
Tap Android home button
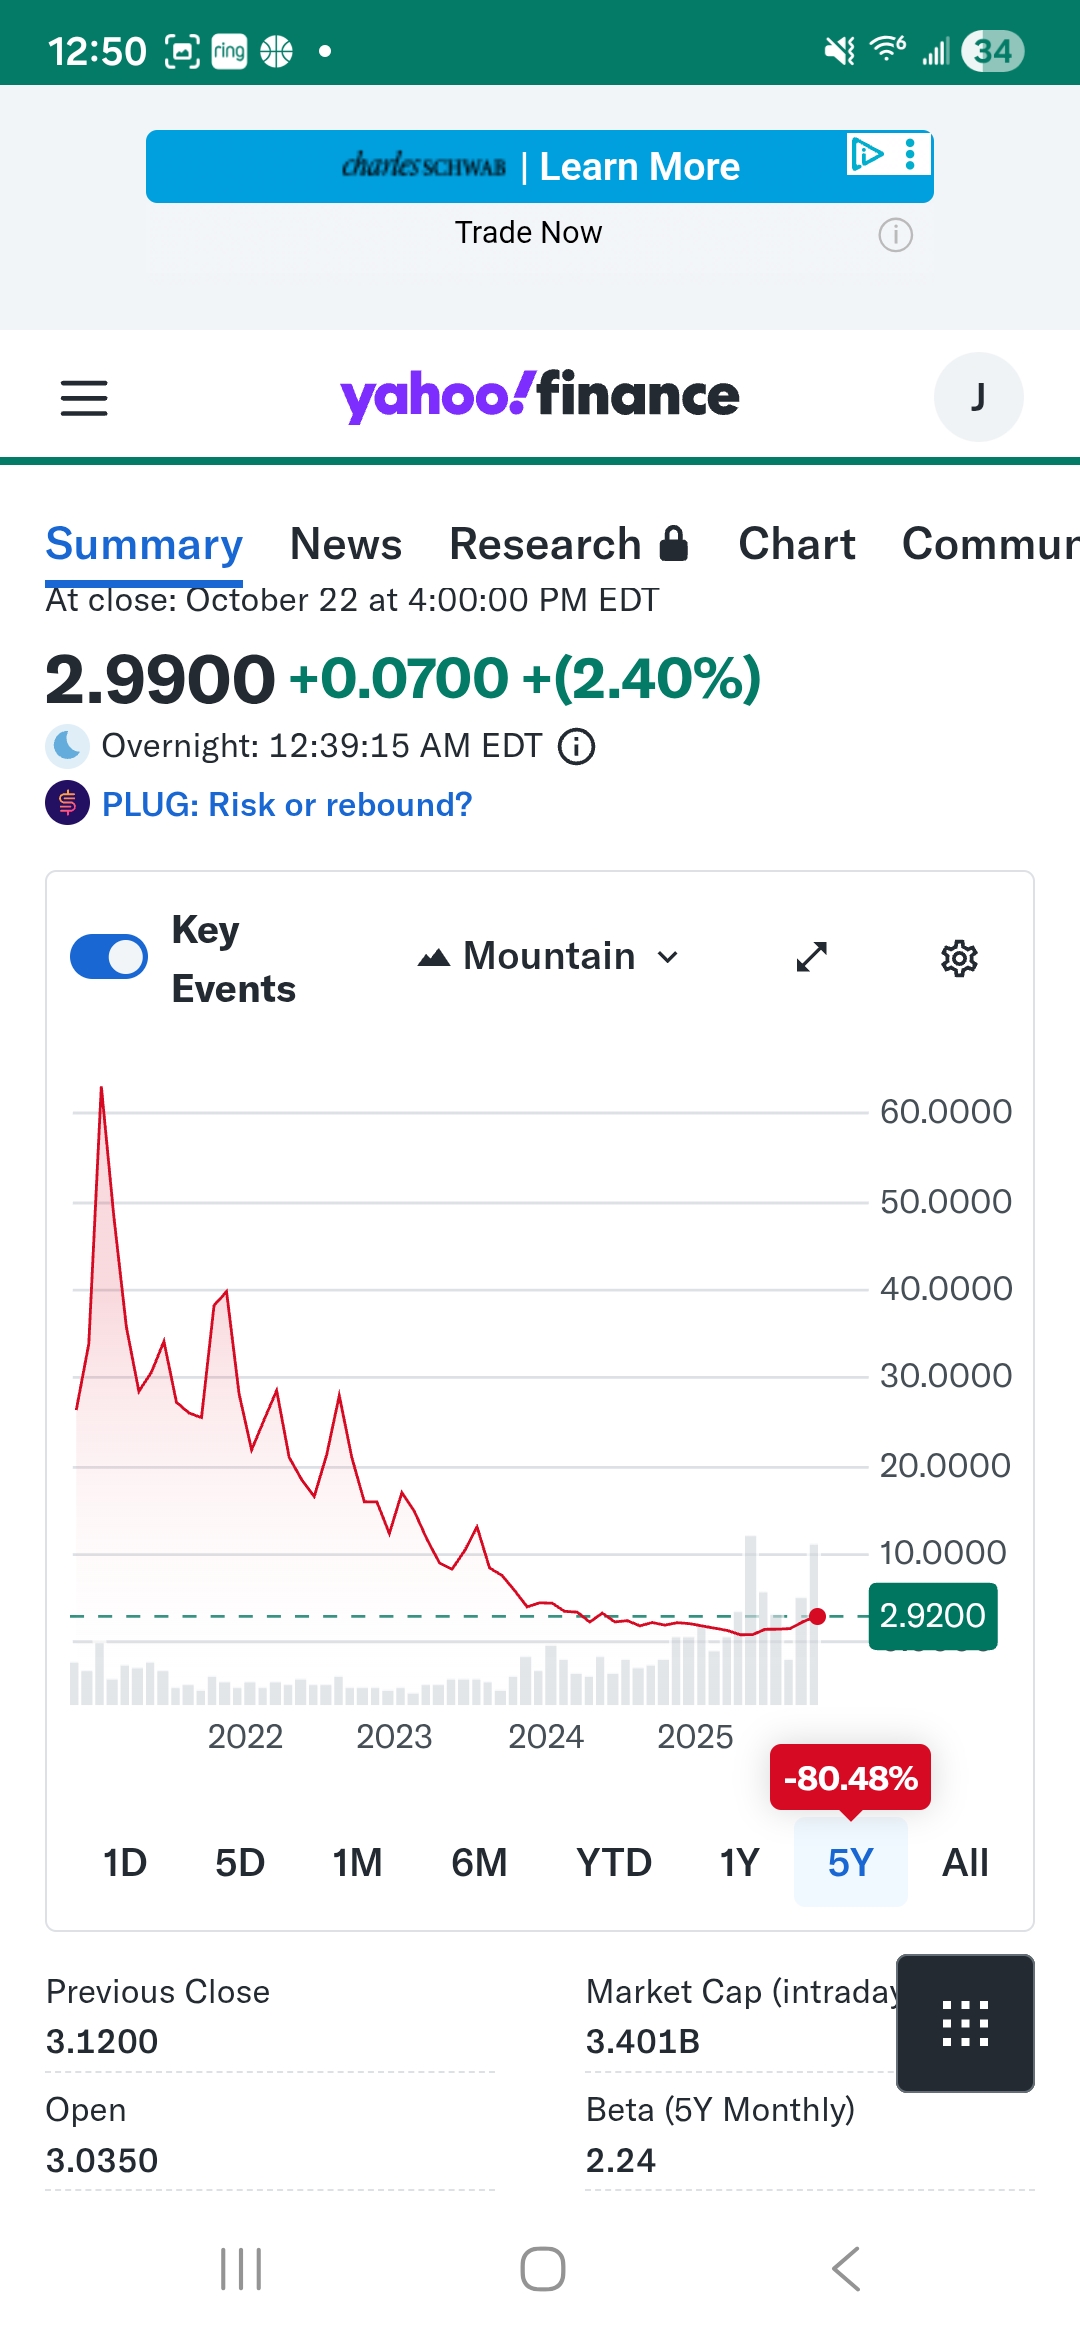542,2269
